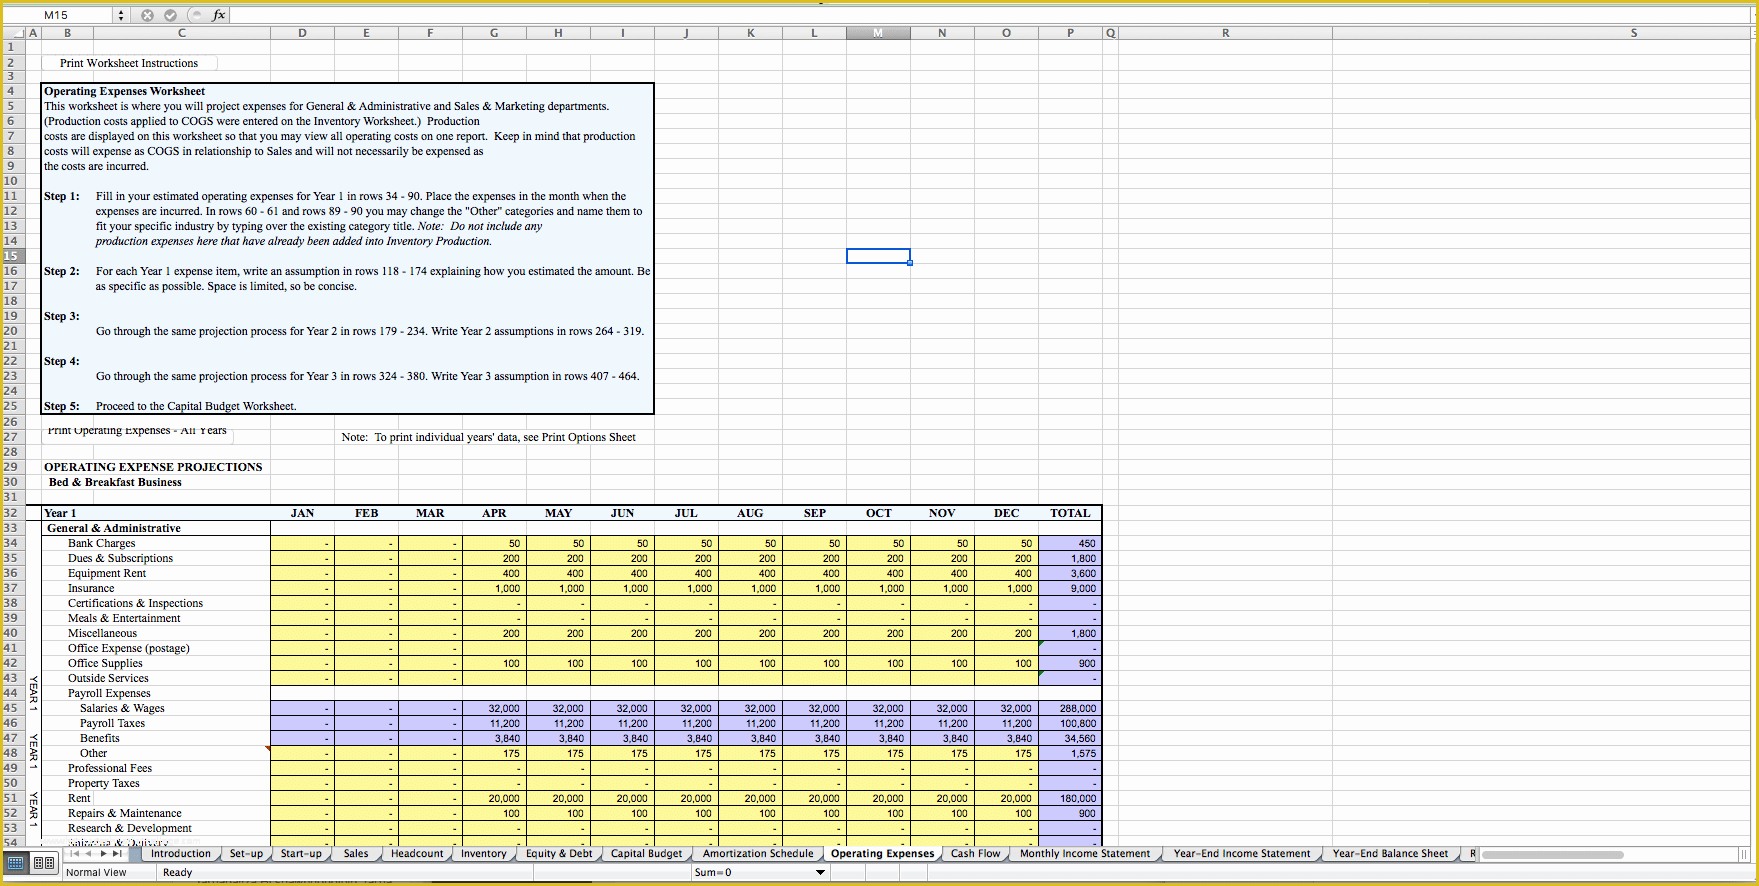
Task: Select column P header
Action: pos(1070,33)
